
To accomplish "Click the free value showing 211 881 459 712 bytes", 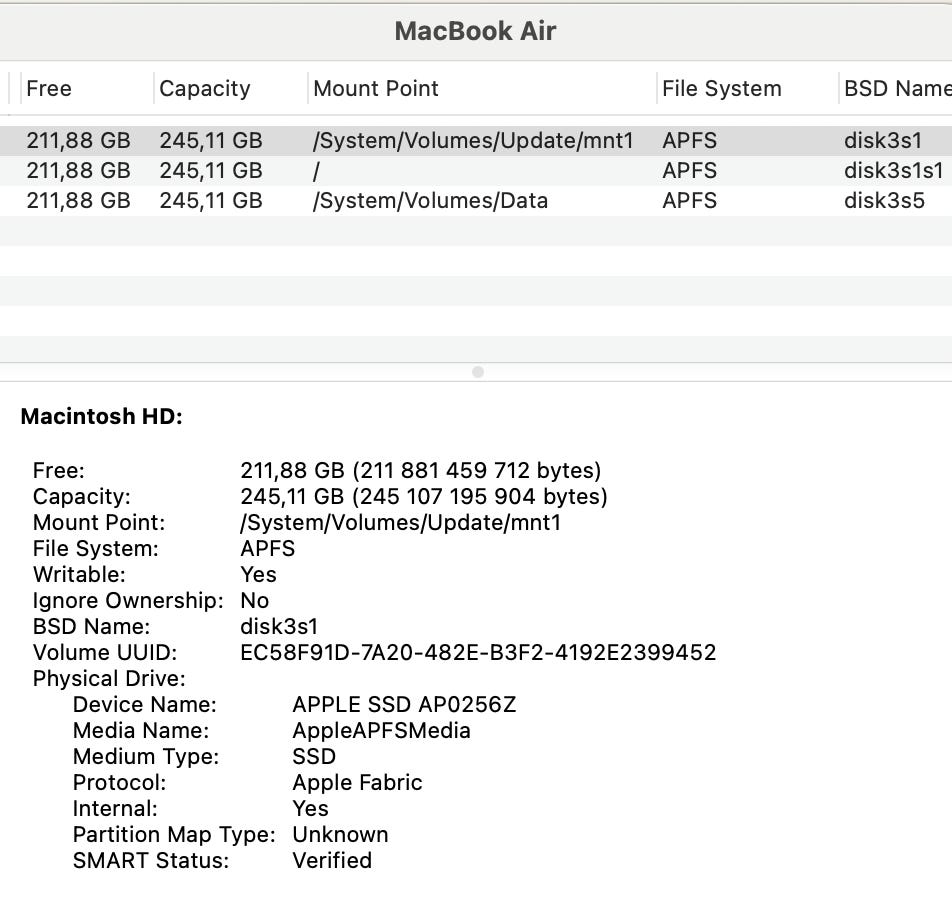I will point(421,471).
